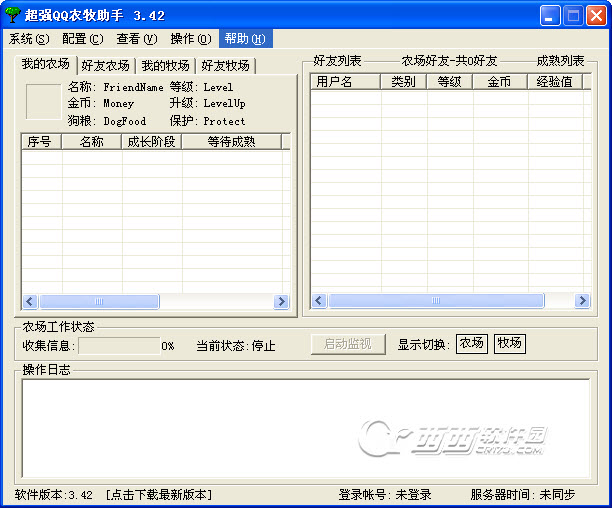Minimize the 超强QQ农牧助手 window
612x508 pixels.
tap(550, 16)
